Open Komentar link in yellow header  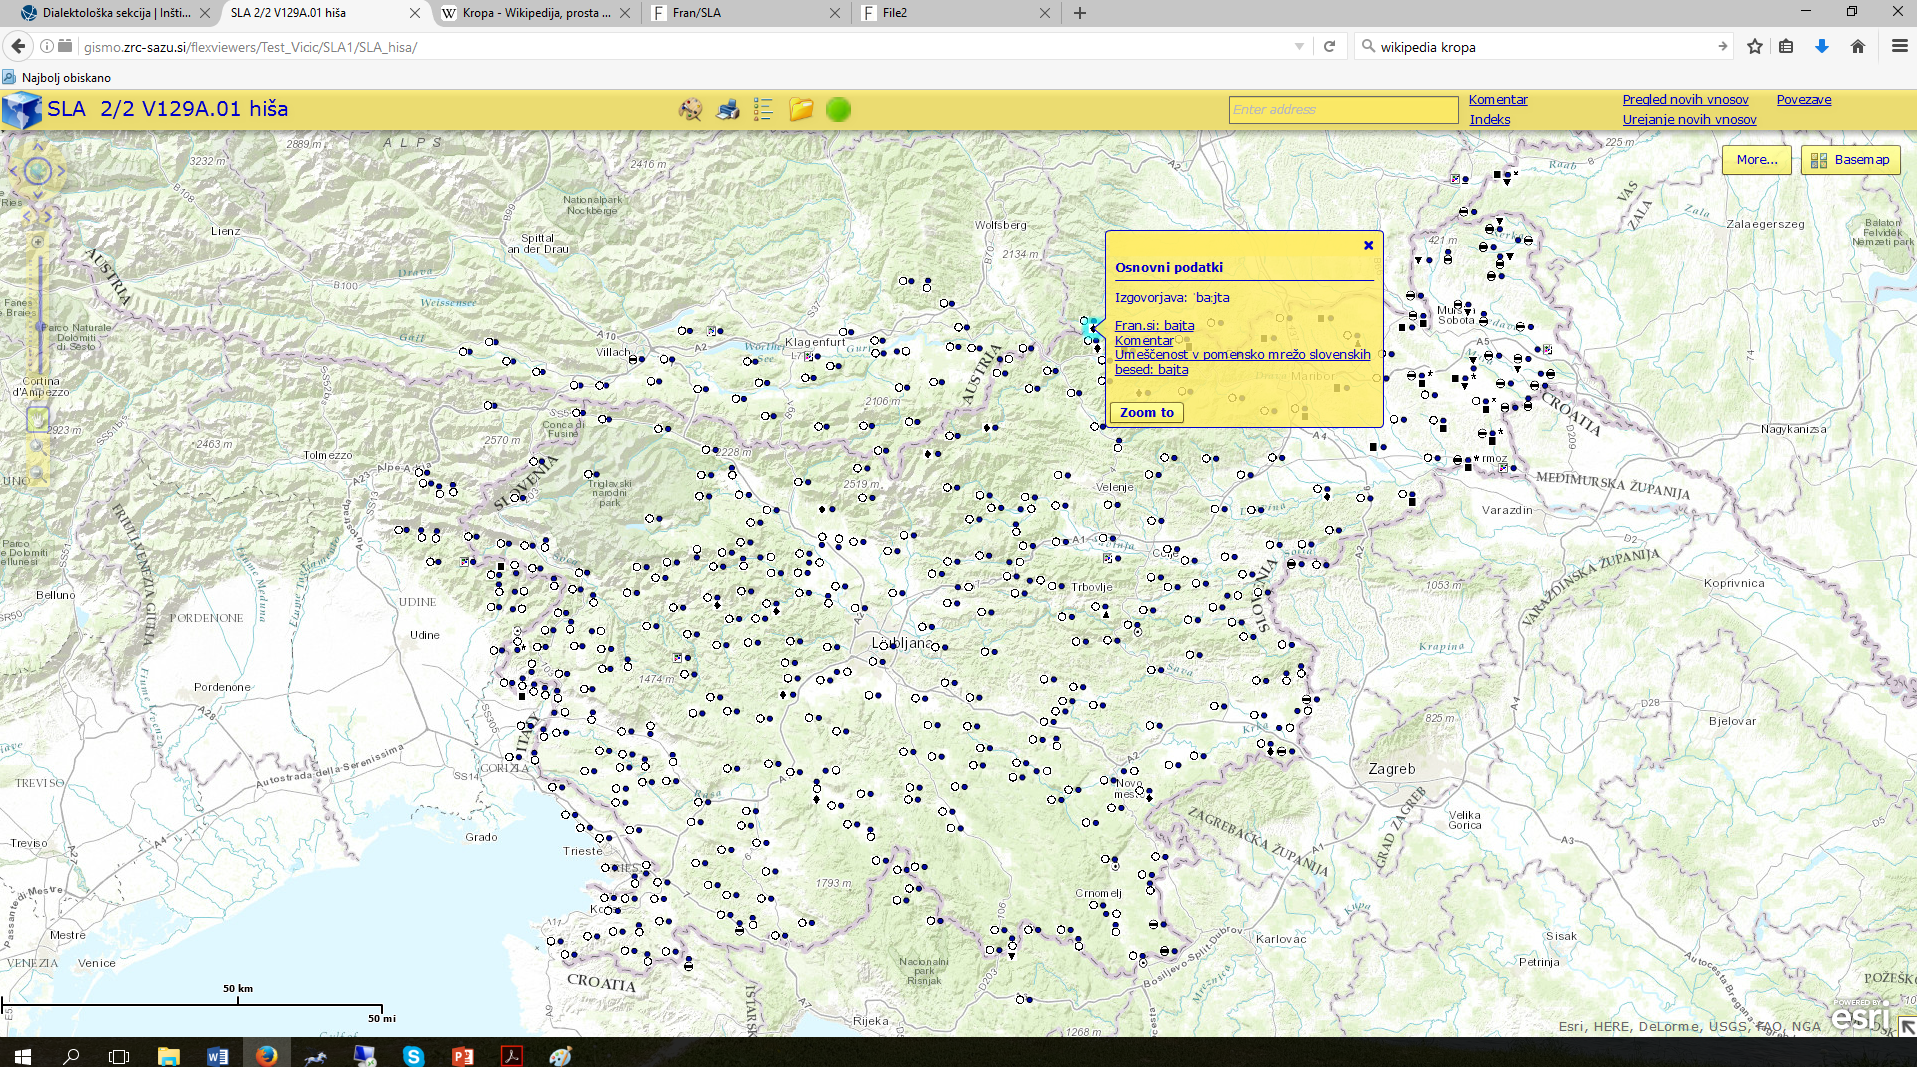1498,100
